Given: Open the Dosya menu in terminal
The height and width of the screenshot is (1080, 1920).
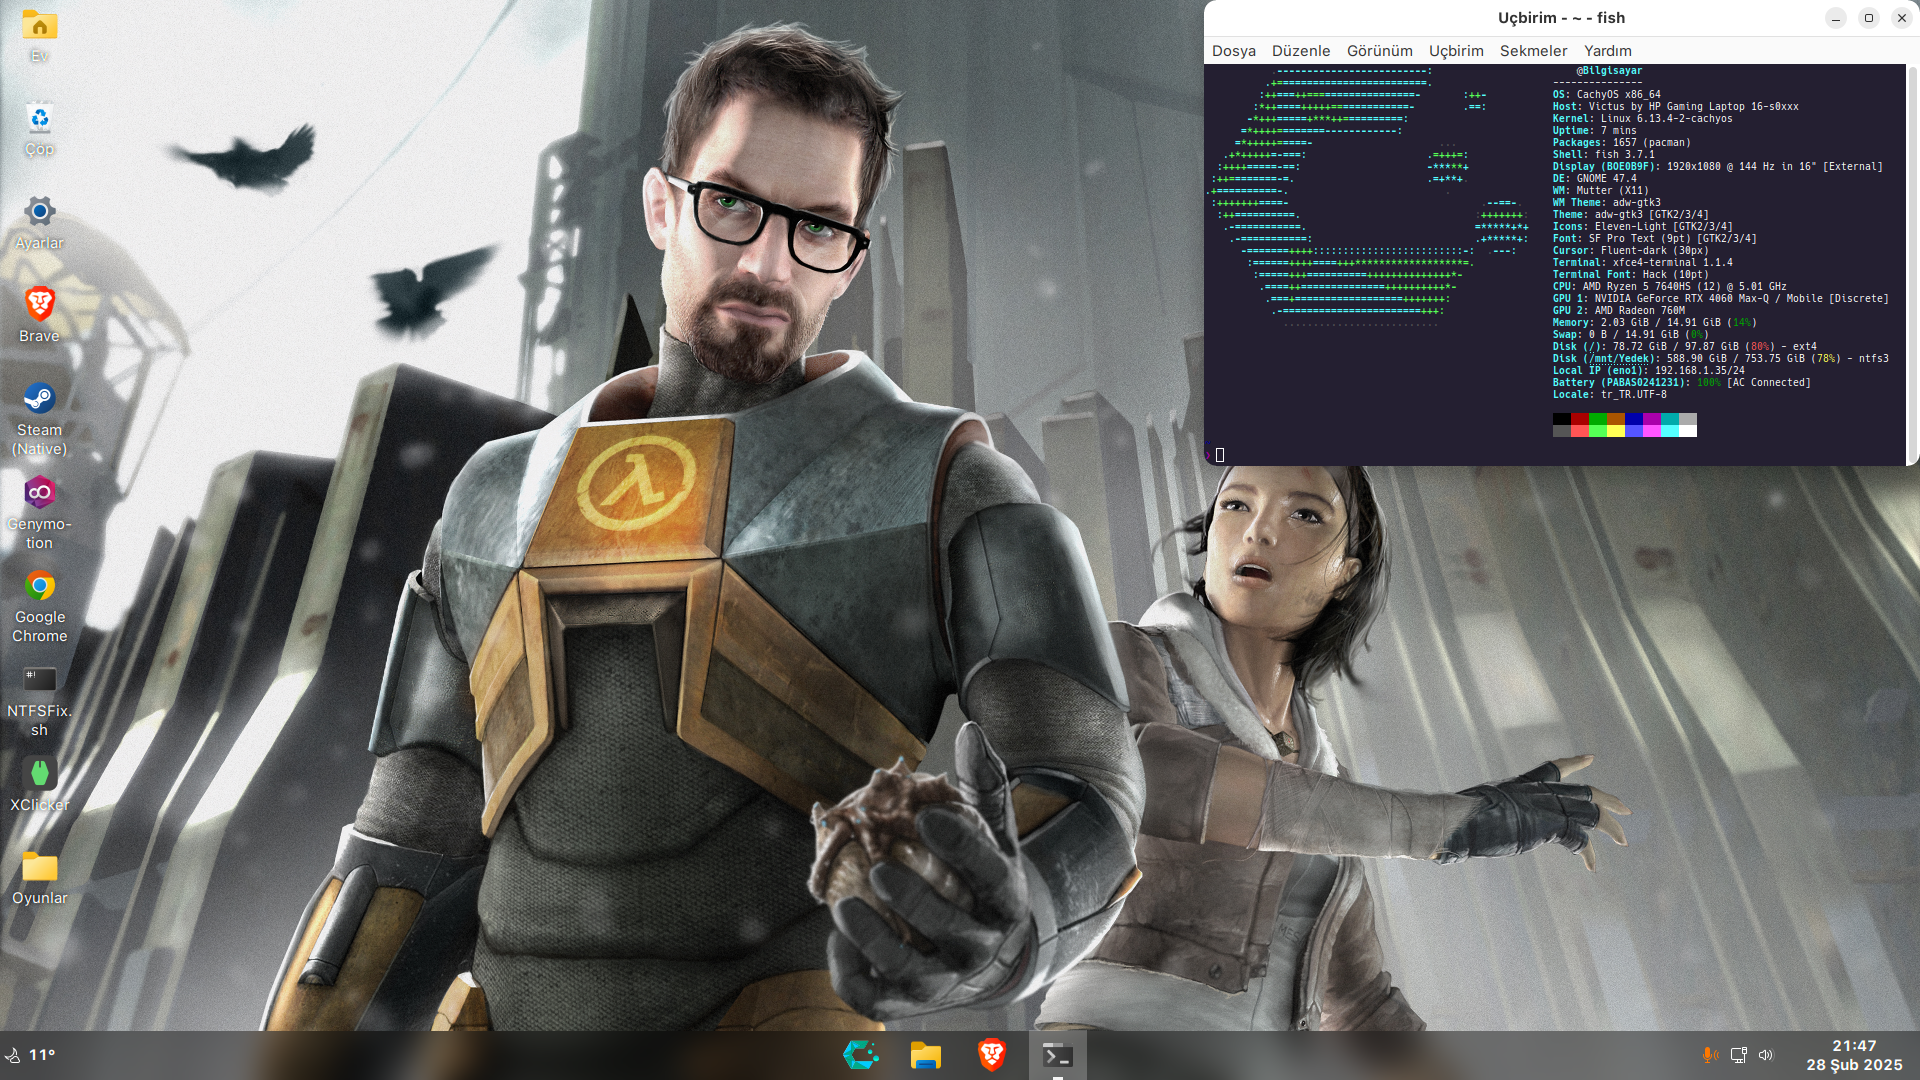Looking at the screenshot, I should pyautogui.click(x=1234, y=51).
